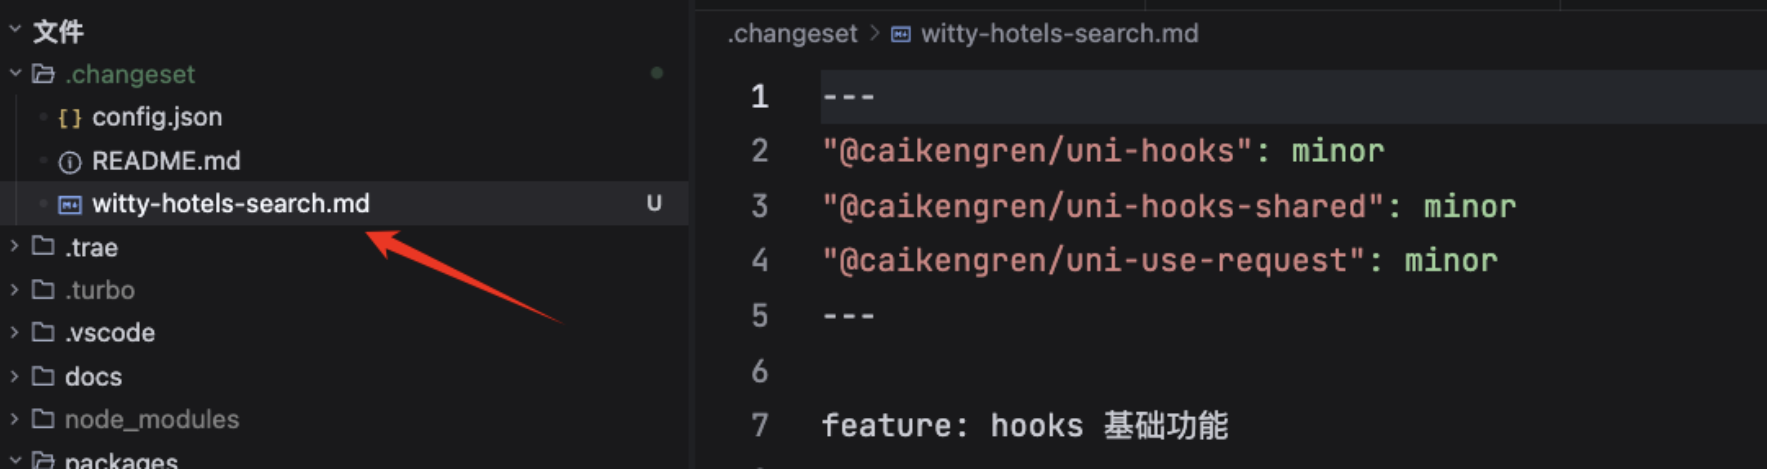The height and width of the screenshot is (470, 1768).
Task: Click the .changeset open folder icon
Action: tap(43, 74)
